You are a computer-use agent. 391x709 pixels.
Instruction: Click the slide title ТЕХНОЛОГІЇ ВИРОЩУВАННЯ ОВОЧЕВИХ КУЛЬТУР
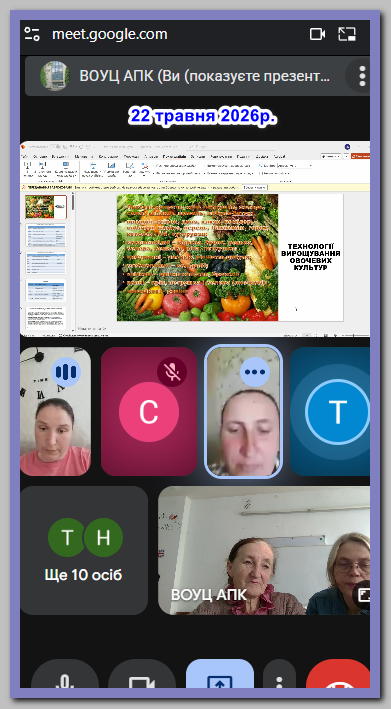coord(311,257)
